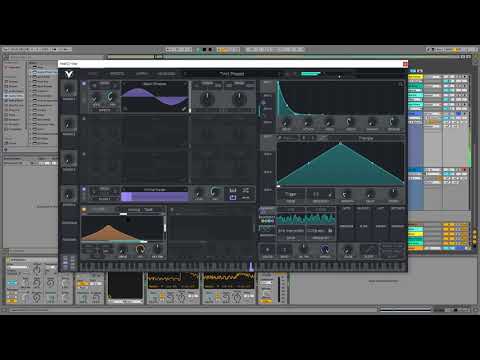Open Filter 1 type dropdown

click(x=141, y=210)
